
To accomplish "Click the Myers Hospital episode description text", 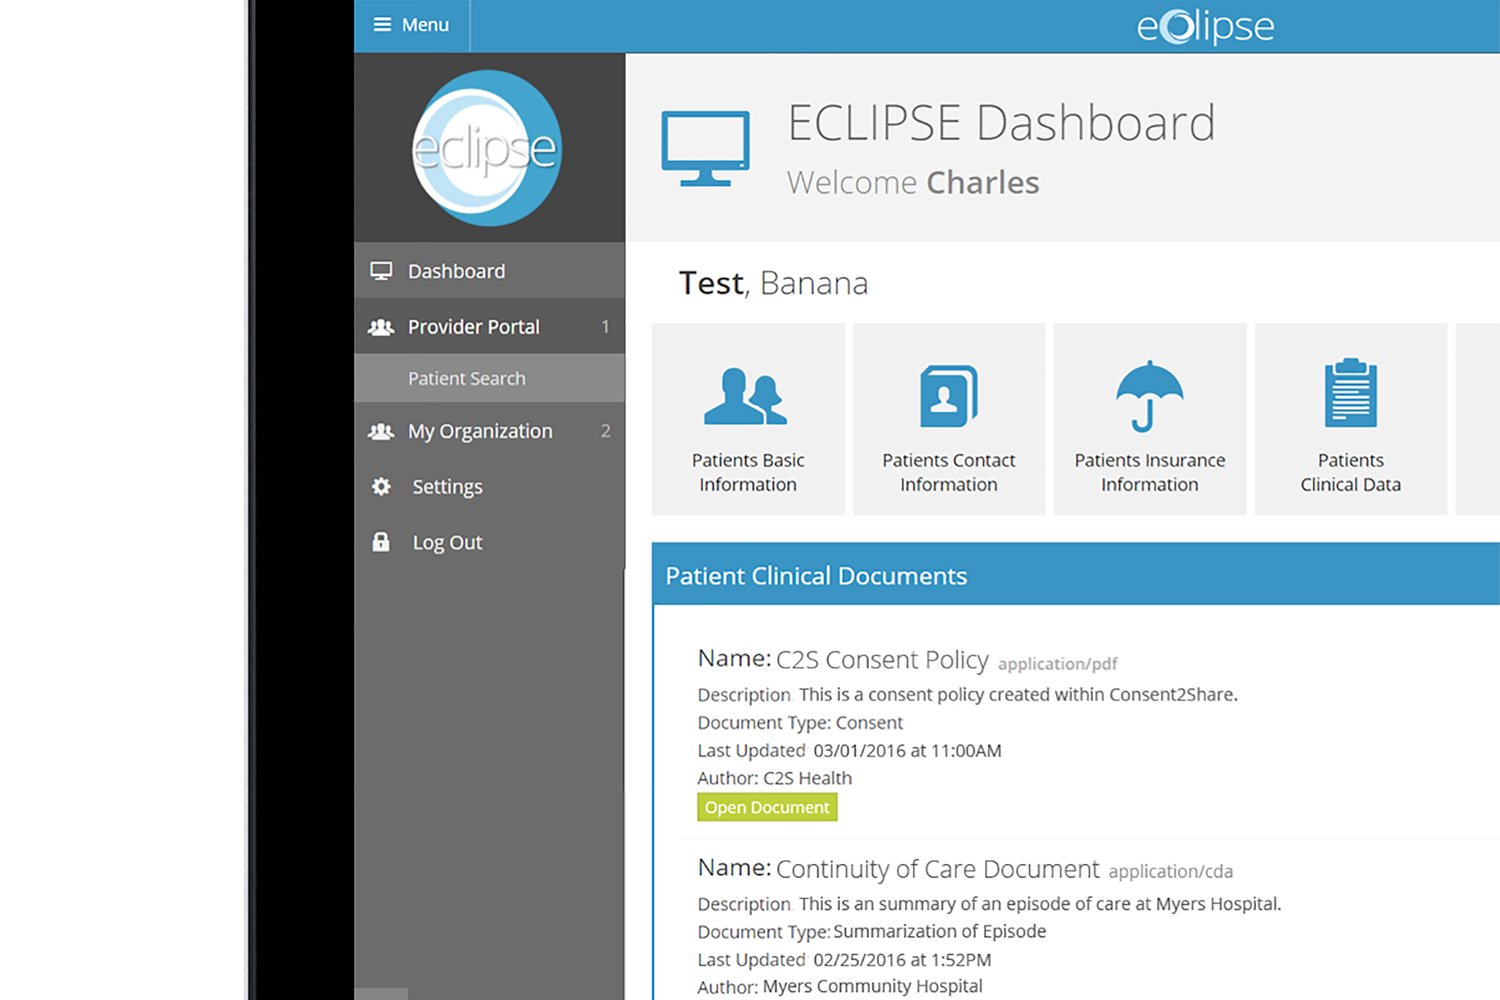I will coord(1040,904).
